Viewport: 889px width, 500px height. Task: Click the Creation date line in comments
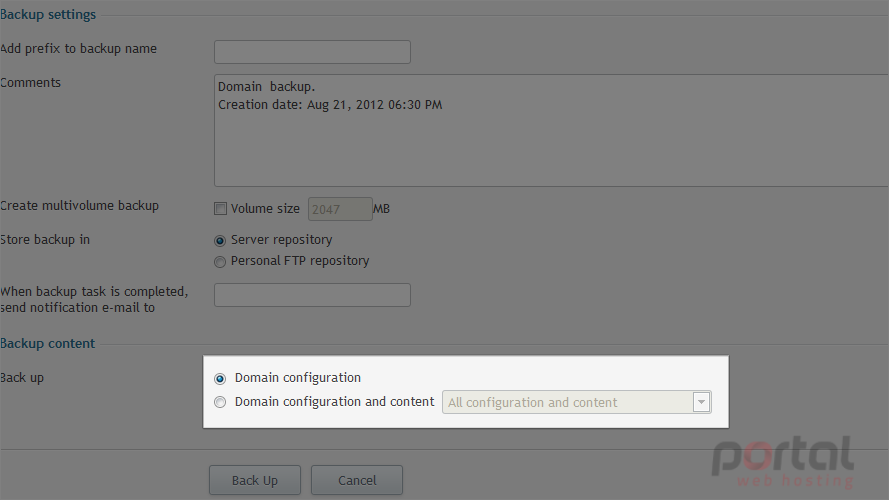[x=330, y=105]
